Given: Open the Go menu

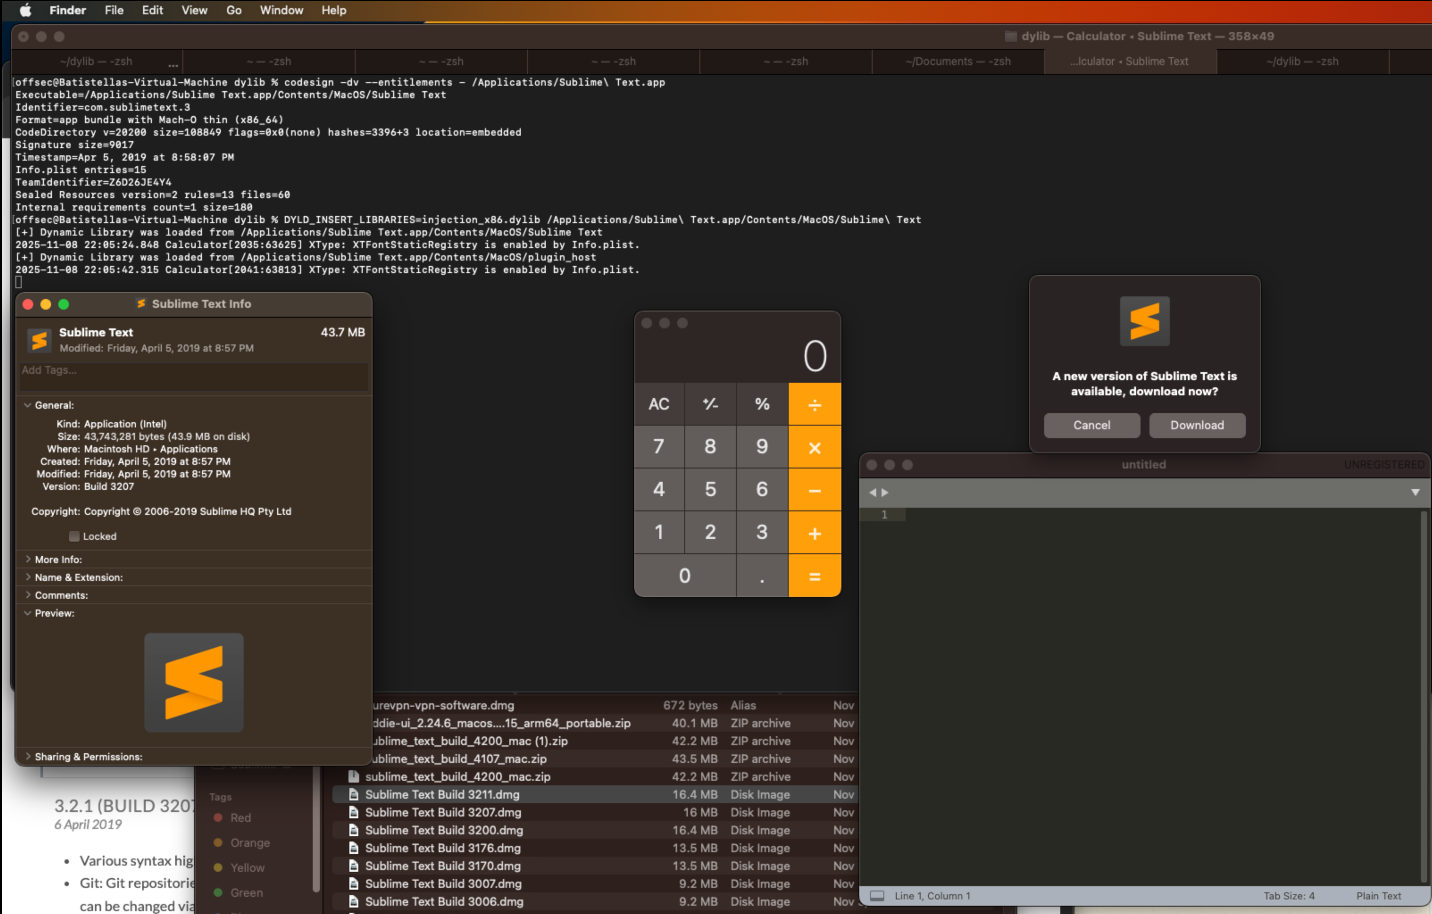Looking at the screenshot, I should click(234, 10).
